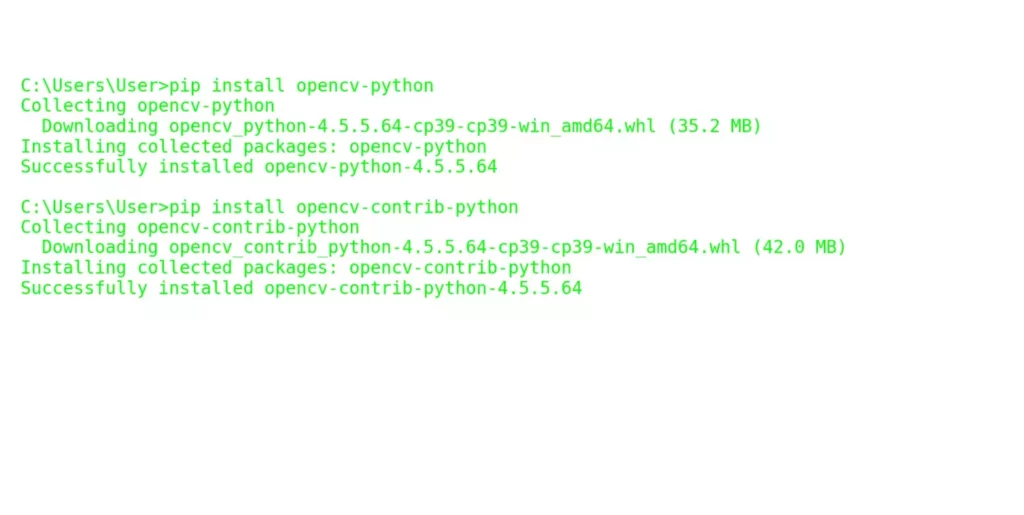The width and height of the screenshot is (1024, 515).
Task: Click the 'Collecting opencv-python' line
Action: [x=148, y=106]
